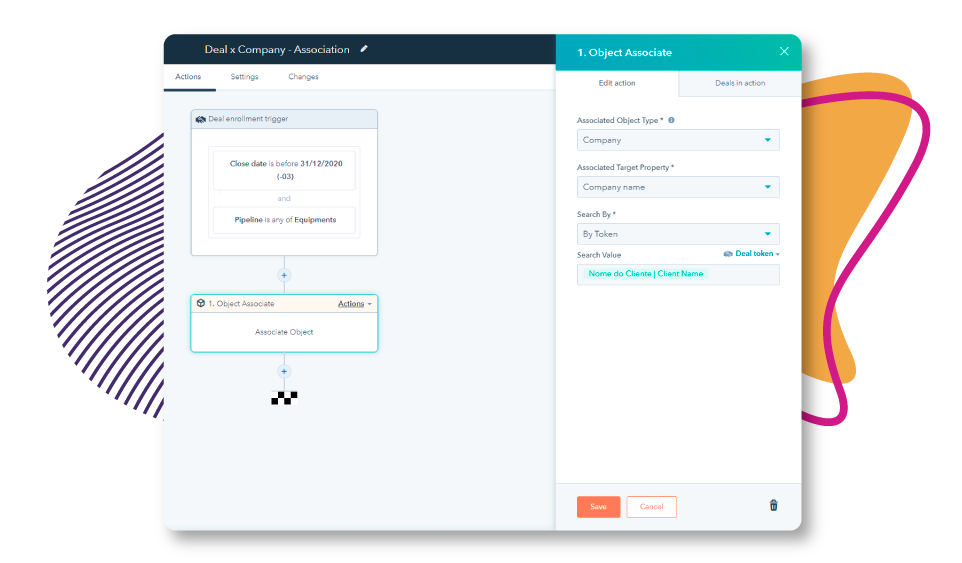Switch to the Settings tab
Image resolution: width=962 pixels, height=563 pixels.
[x=244, y=77]
